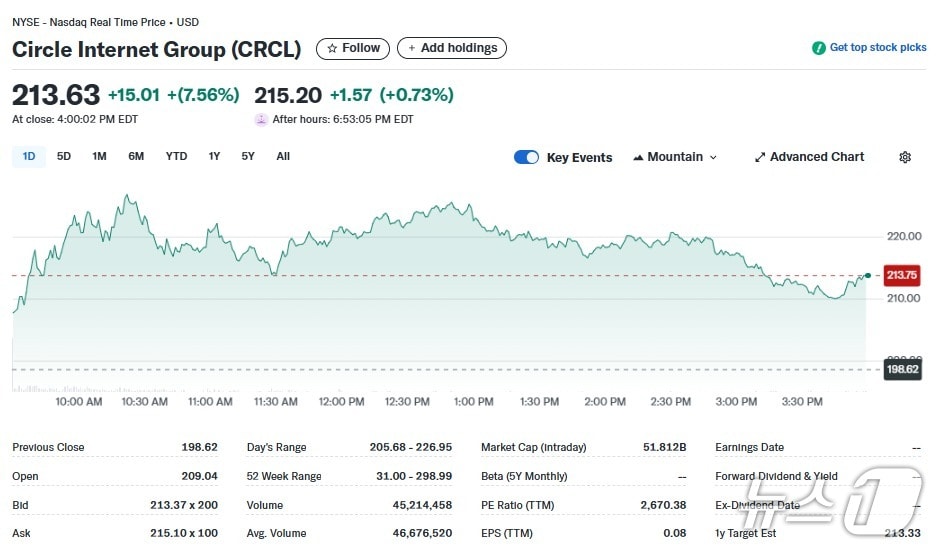The height and width of the screenshot is (549, 936).
Task: Toggle the Key Events switch
Action: tap(526, 157)
